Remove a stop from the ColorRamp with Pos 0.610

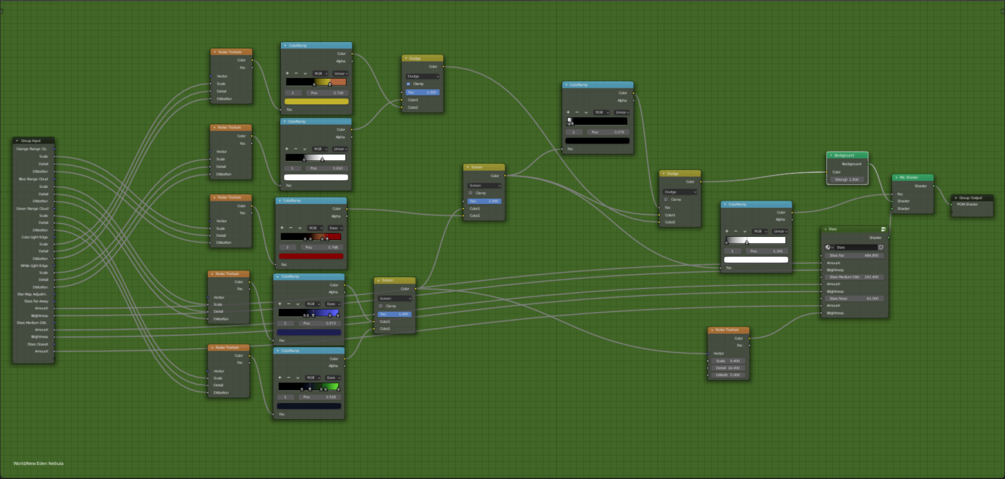pos(296,149)
